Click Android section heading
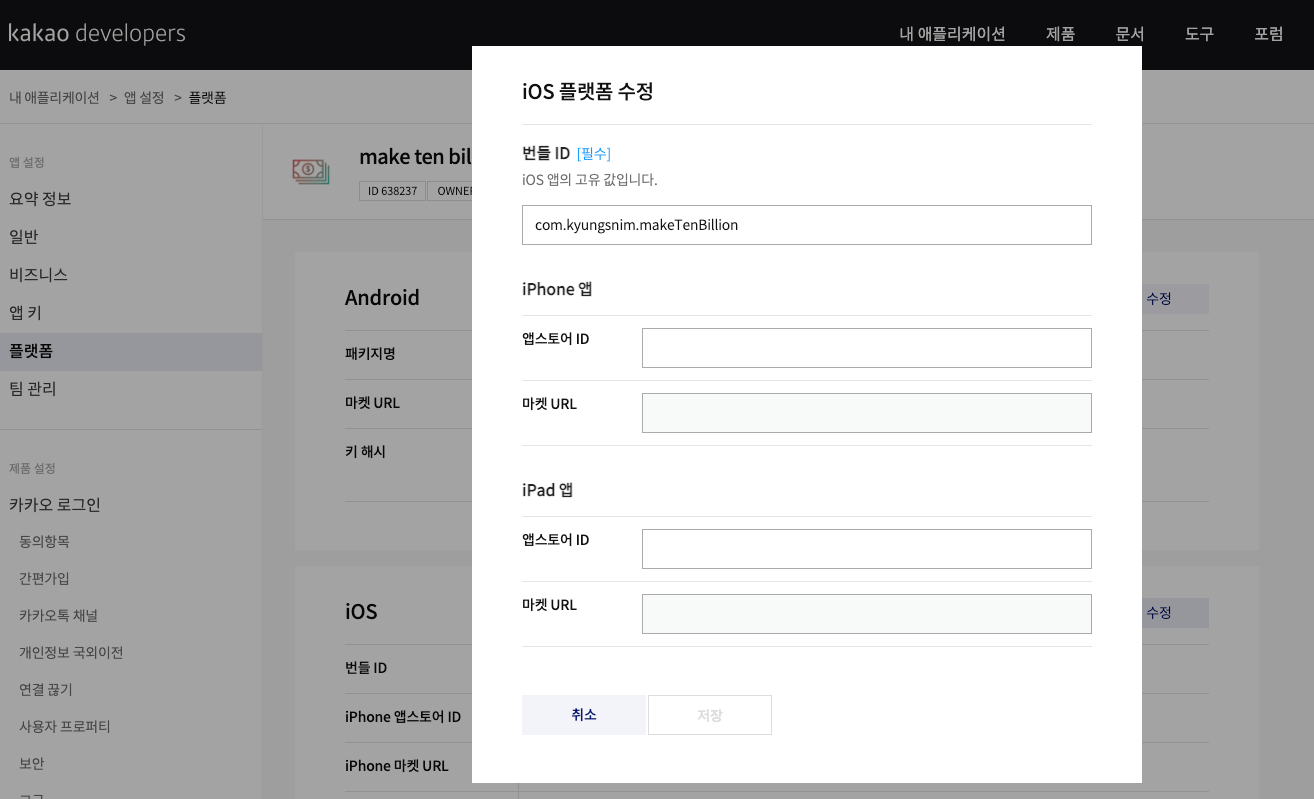Viewport: 1314px width, 799px height. [382, 298]
